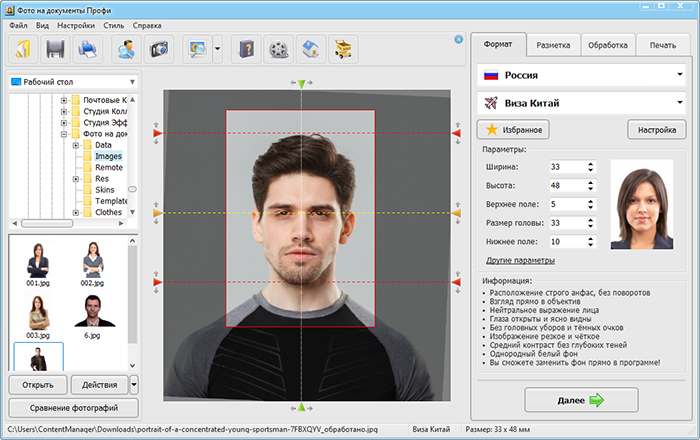700x440 pixels.
Task: Click the green marker above the photo
Action: 301,85
